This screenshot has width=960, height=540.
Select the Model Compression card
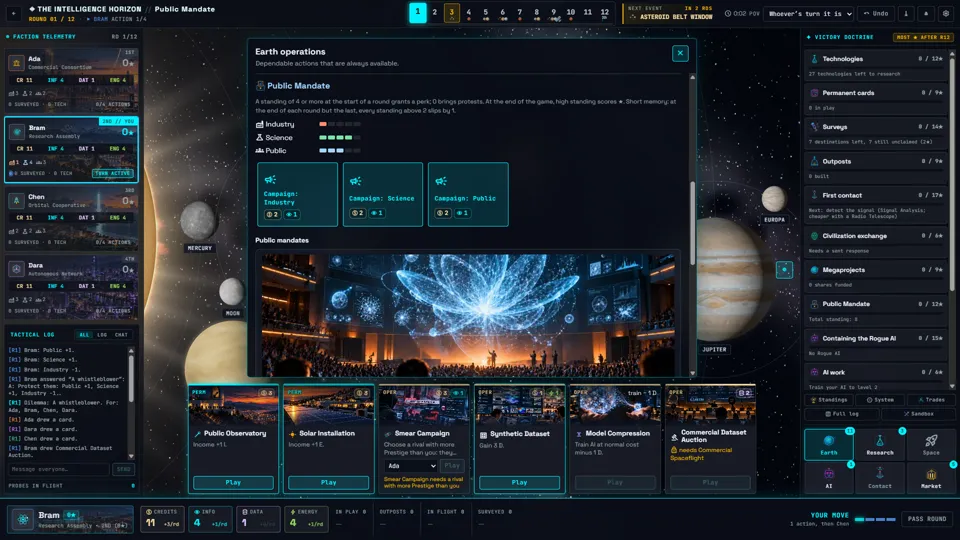pyautogui.click(x=615, y=438)
